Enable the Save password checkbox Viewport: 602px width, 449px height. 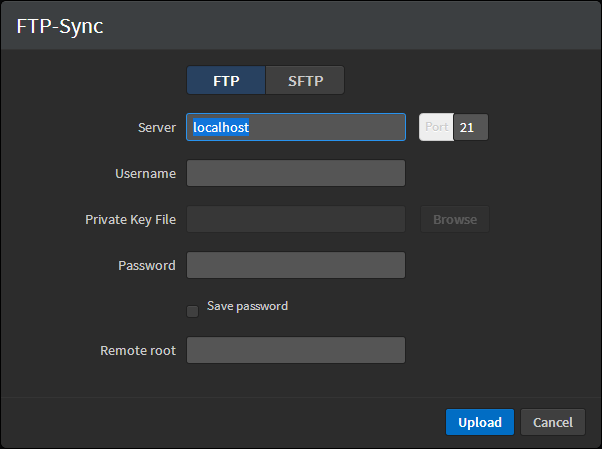pyautogui.click(x=192, y=311)
